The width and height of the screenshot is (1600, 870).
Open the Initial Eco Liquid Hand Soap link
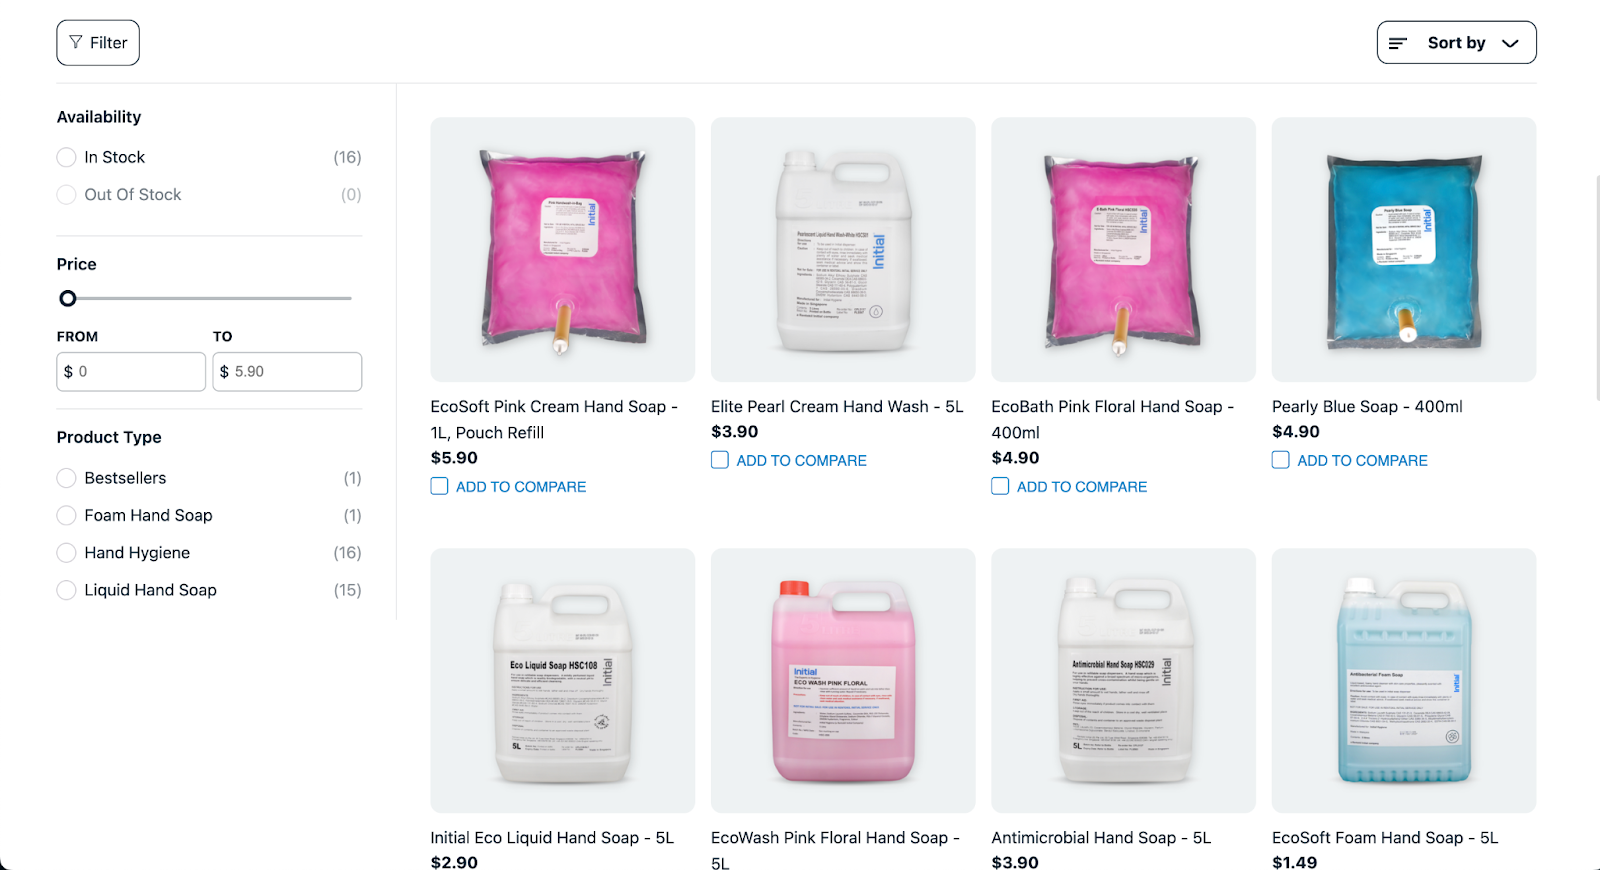552,838
